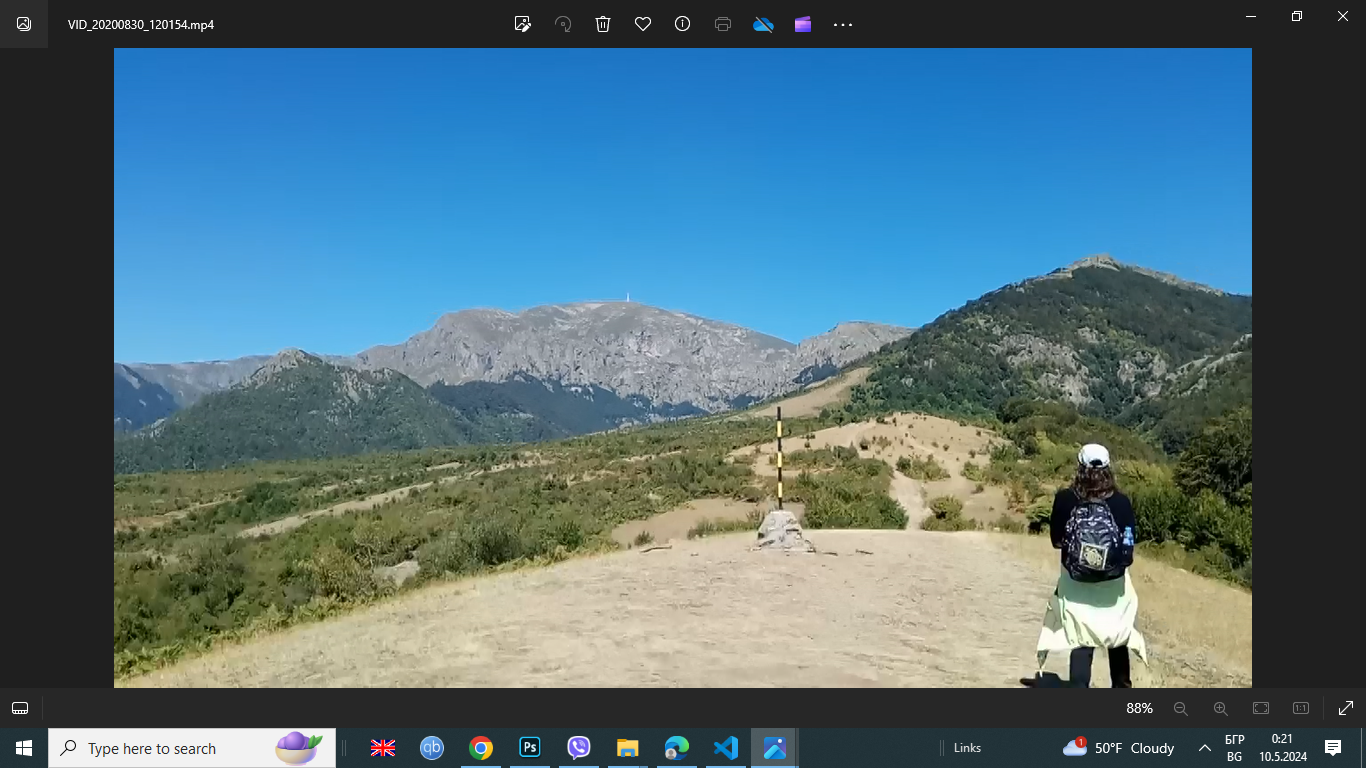Zoom out with the minus magnifier

(x=1181, y=708)
